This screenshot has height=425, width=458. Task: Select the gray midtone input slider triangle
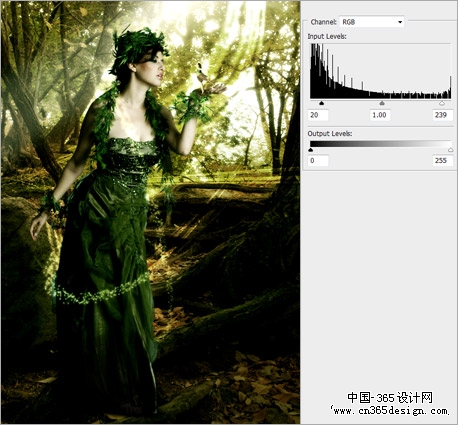coord(382,103)
